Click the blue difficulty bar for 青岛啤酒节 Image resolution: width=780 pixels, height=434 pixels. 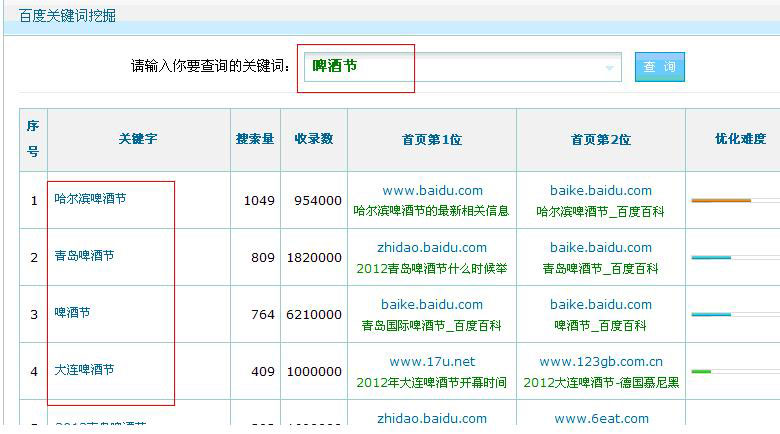(x=711, y=257)
